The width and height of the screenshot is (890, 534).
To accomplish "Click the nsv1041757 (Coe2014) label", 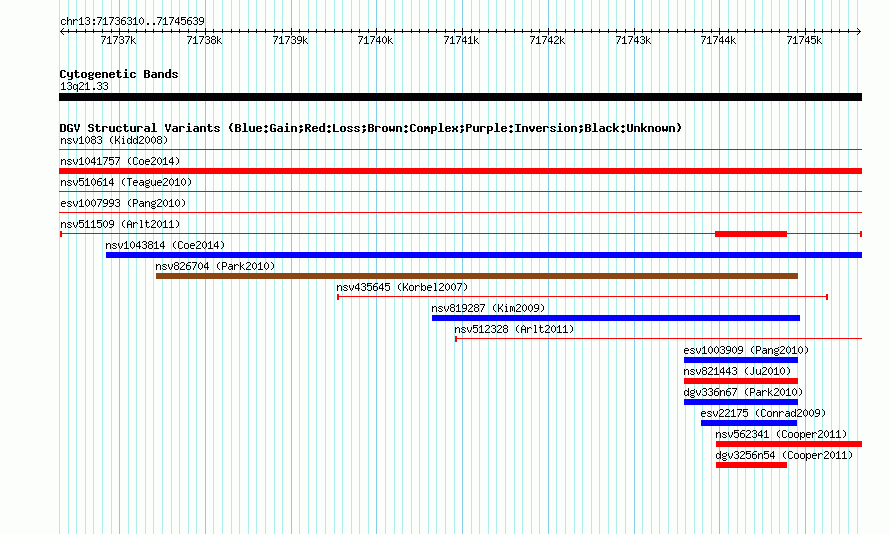I will (x=120, y=161).
